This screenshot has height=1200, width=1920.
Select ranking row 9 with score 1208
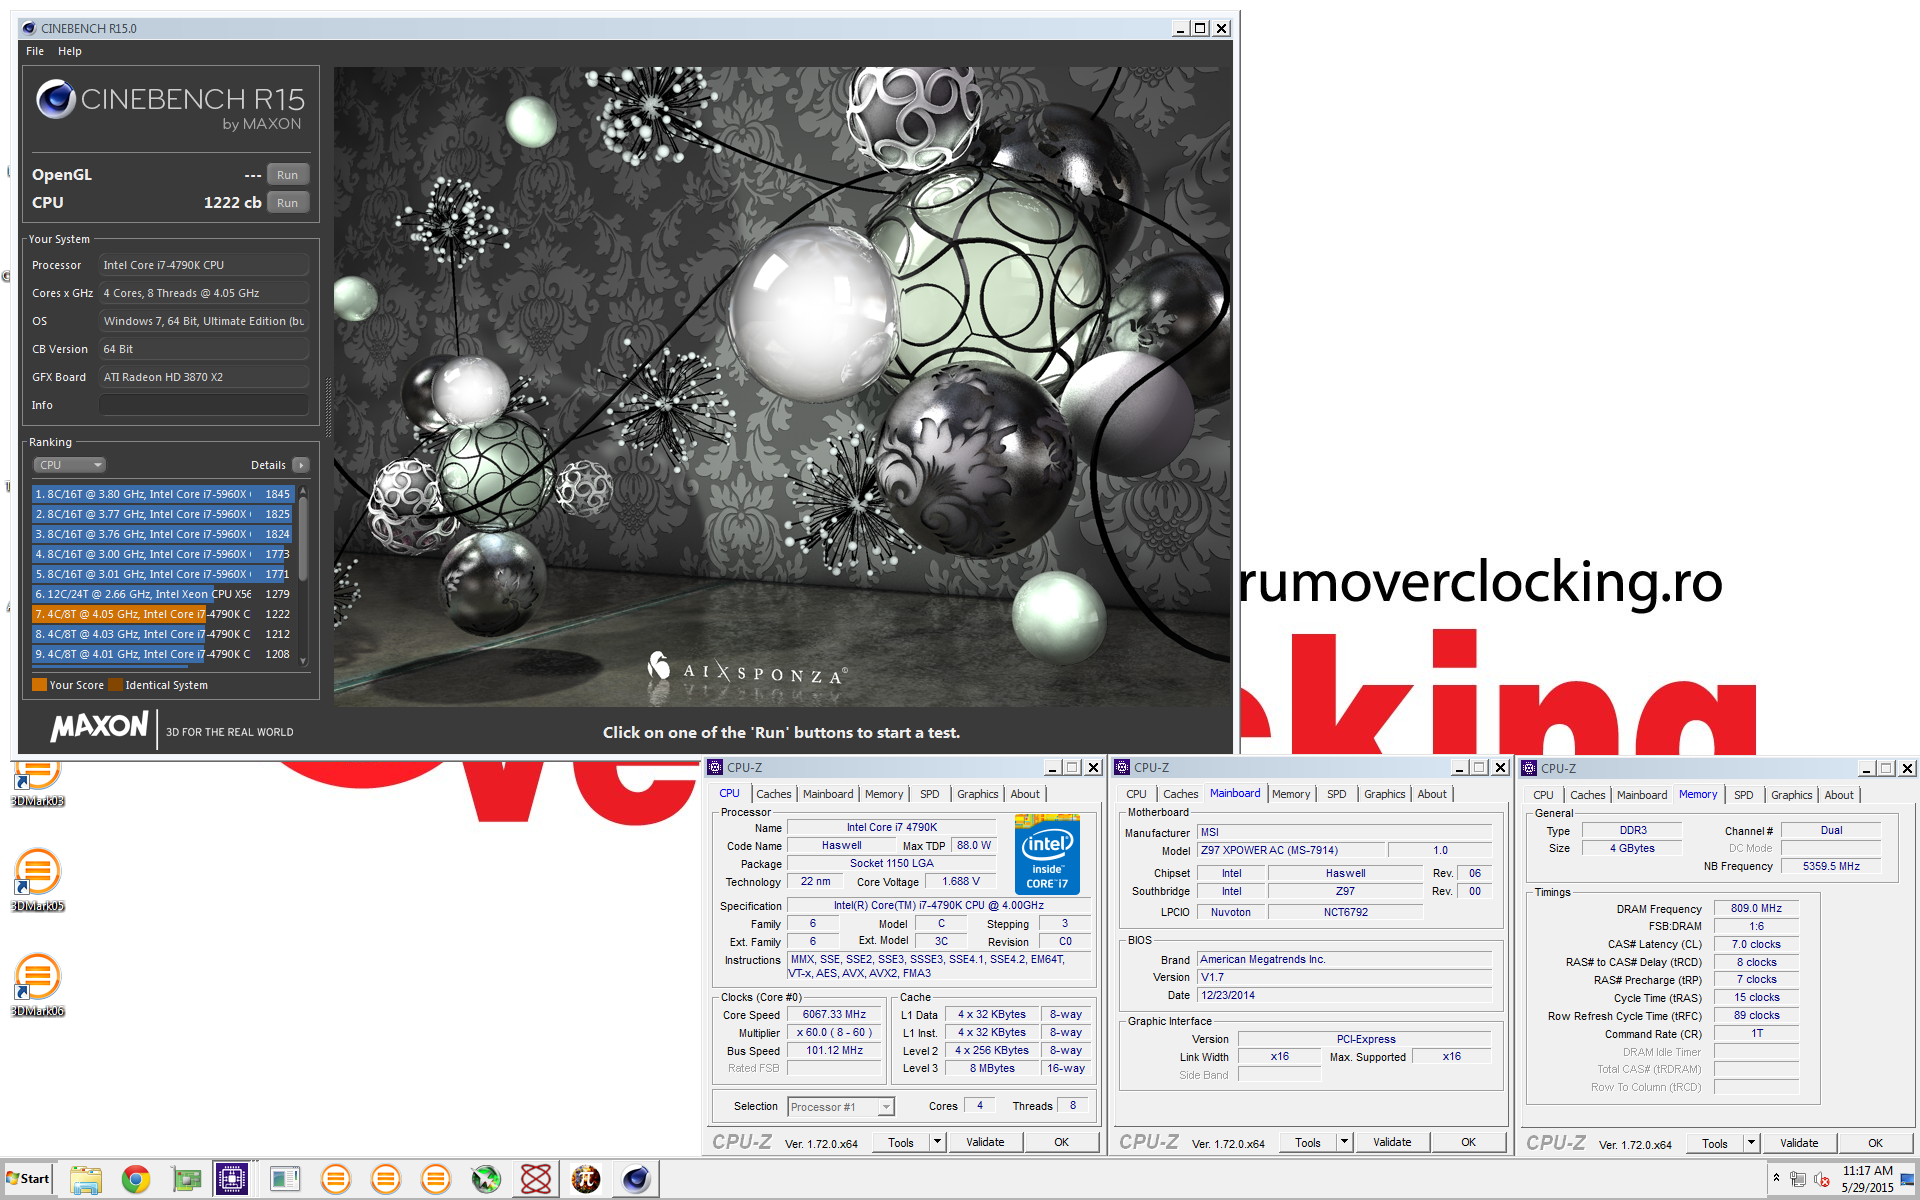(163, 654)
